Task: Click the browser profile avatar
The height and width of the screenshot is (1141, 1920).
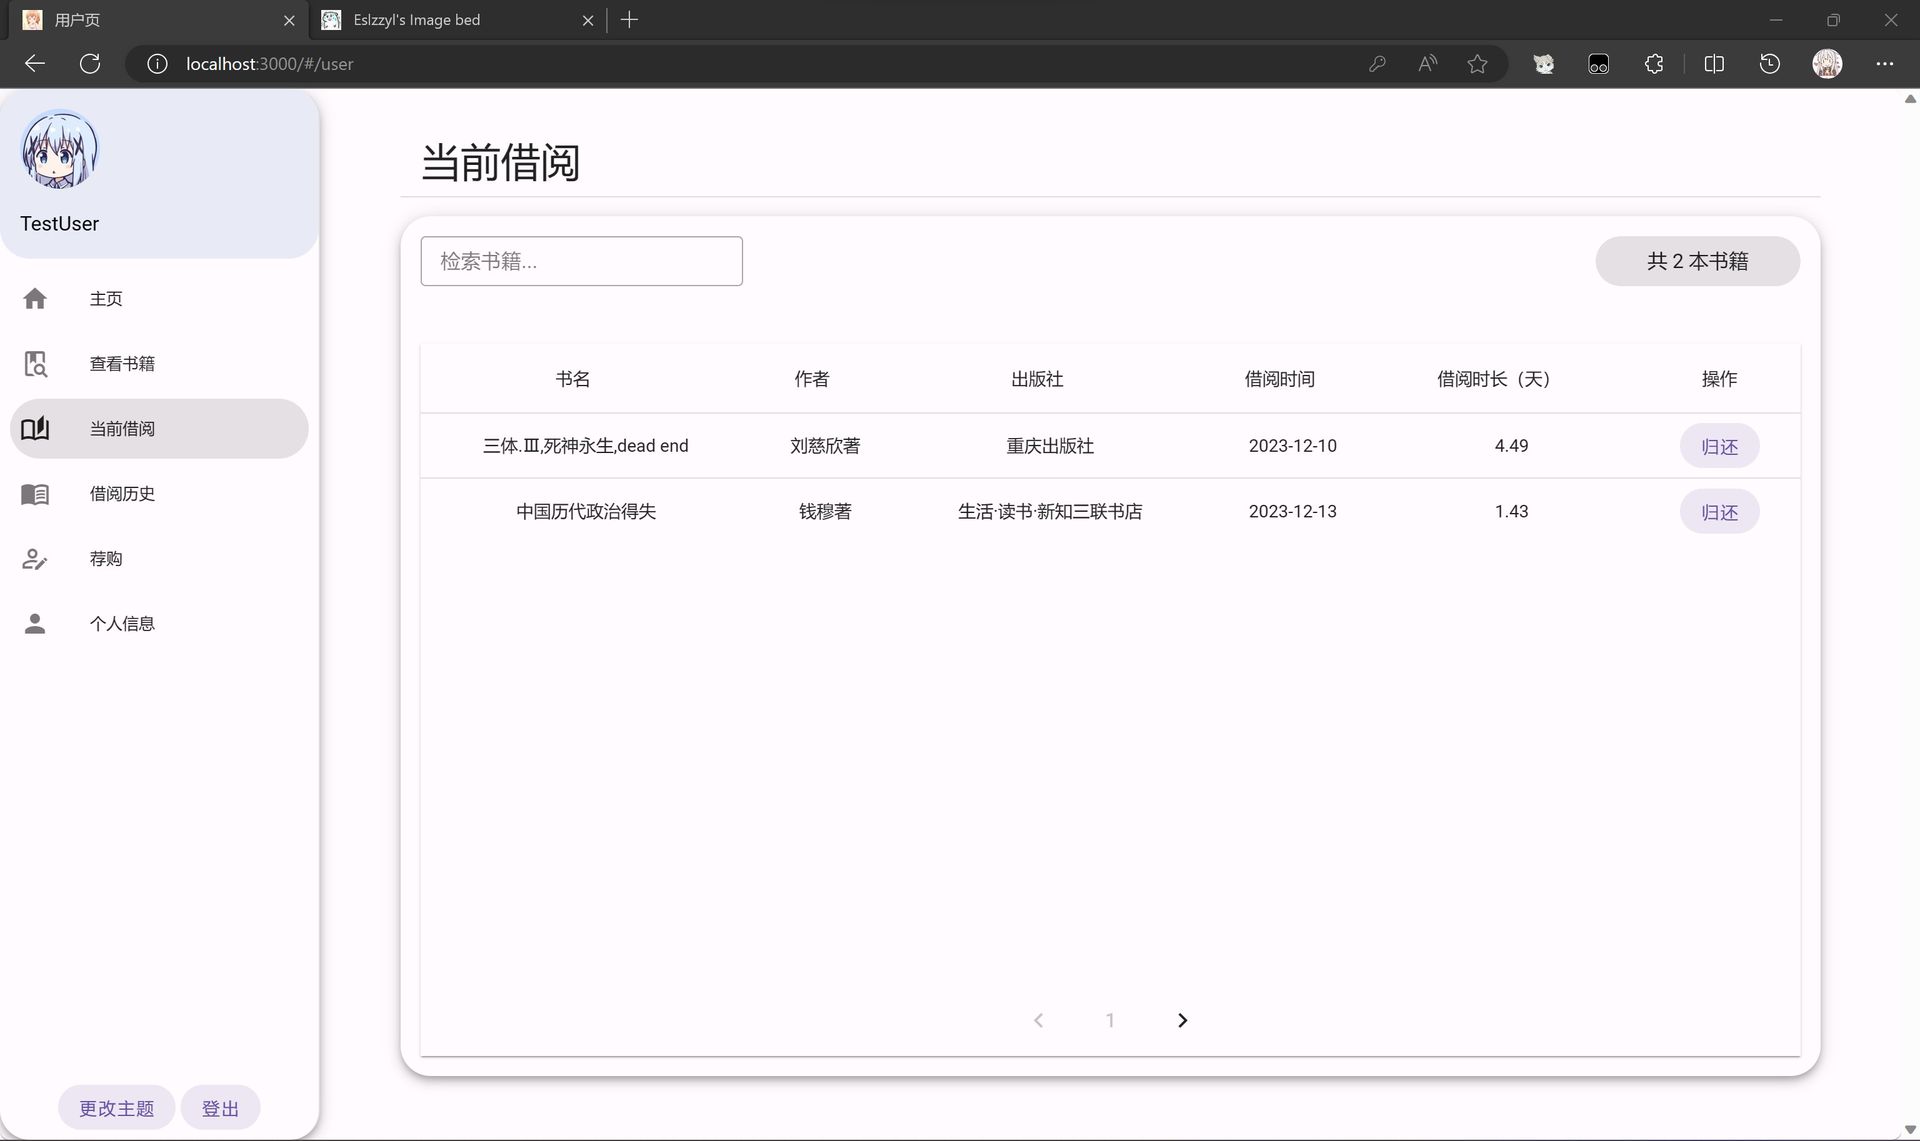Action: tap(1827, 64)
